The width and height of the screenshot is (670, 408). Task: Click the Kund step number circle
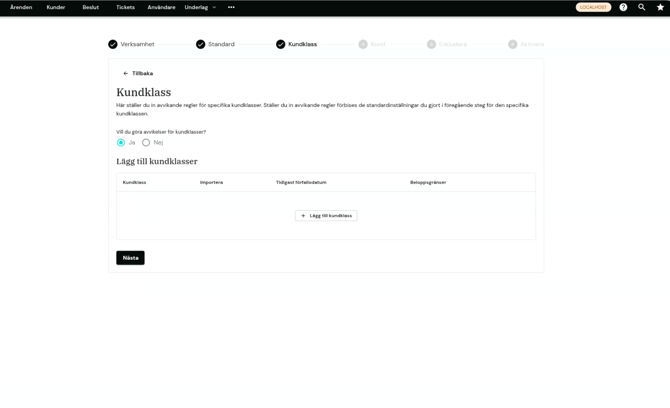coord(363,44)
